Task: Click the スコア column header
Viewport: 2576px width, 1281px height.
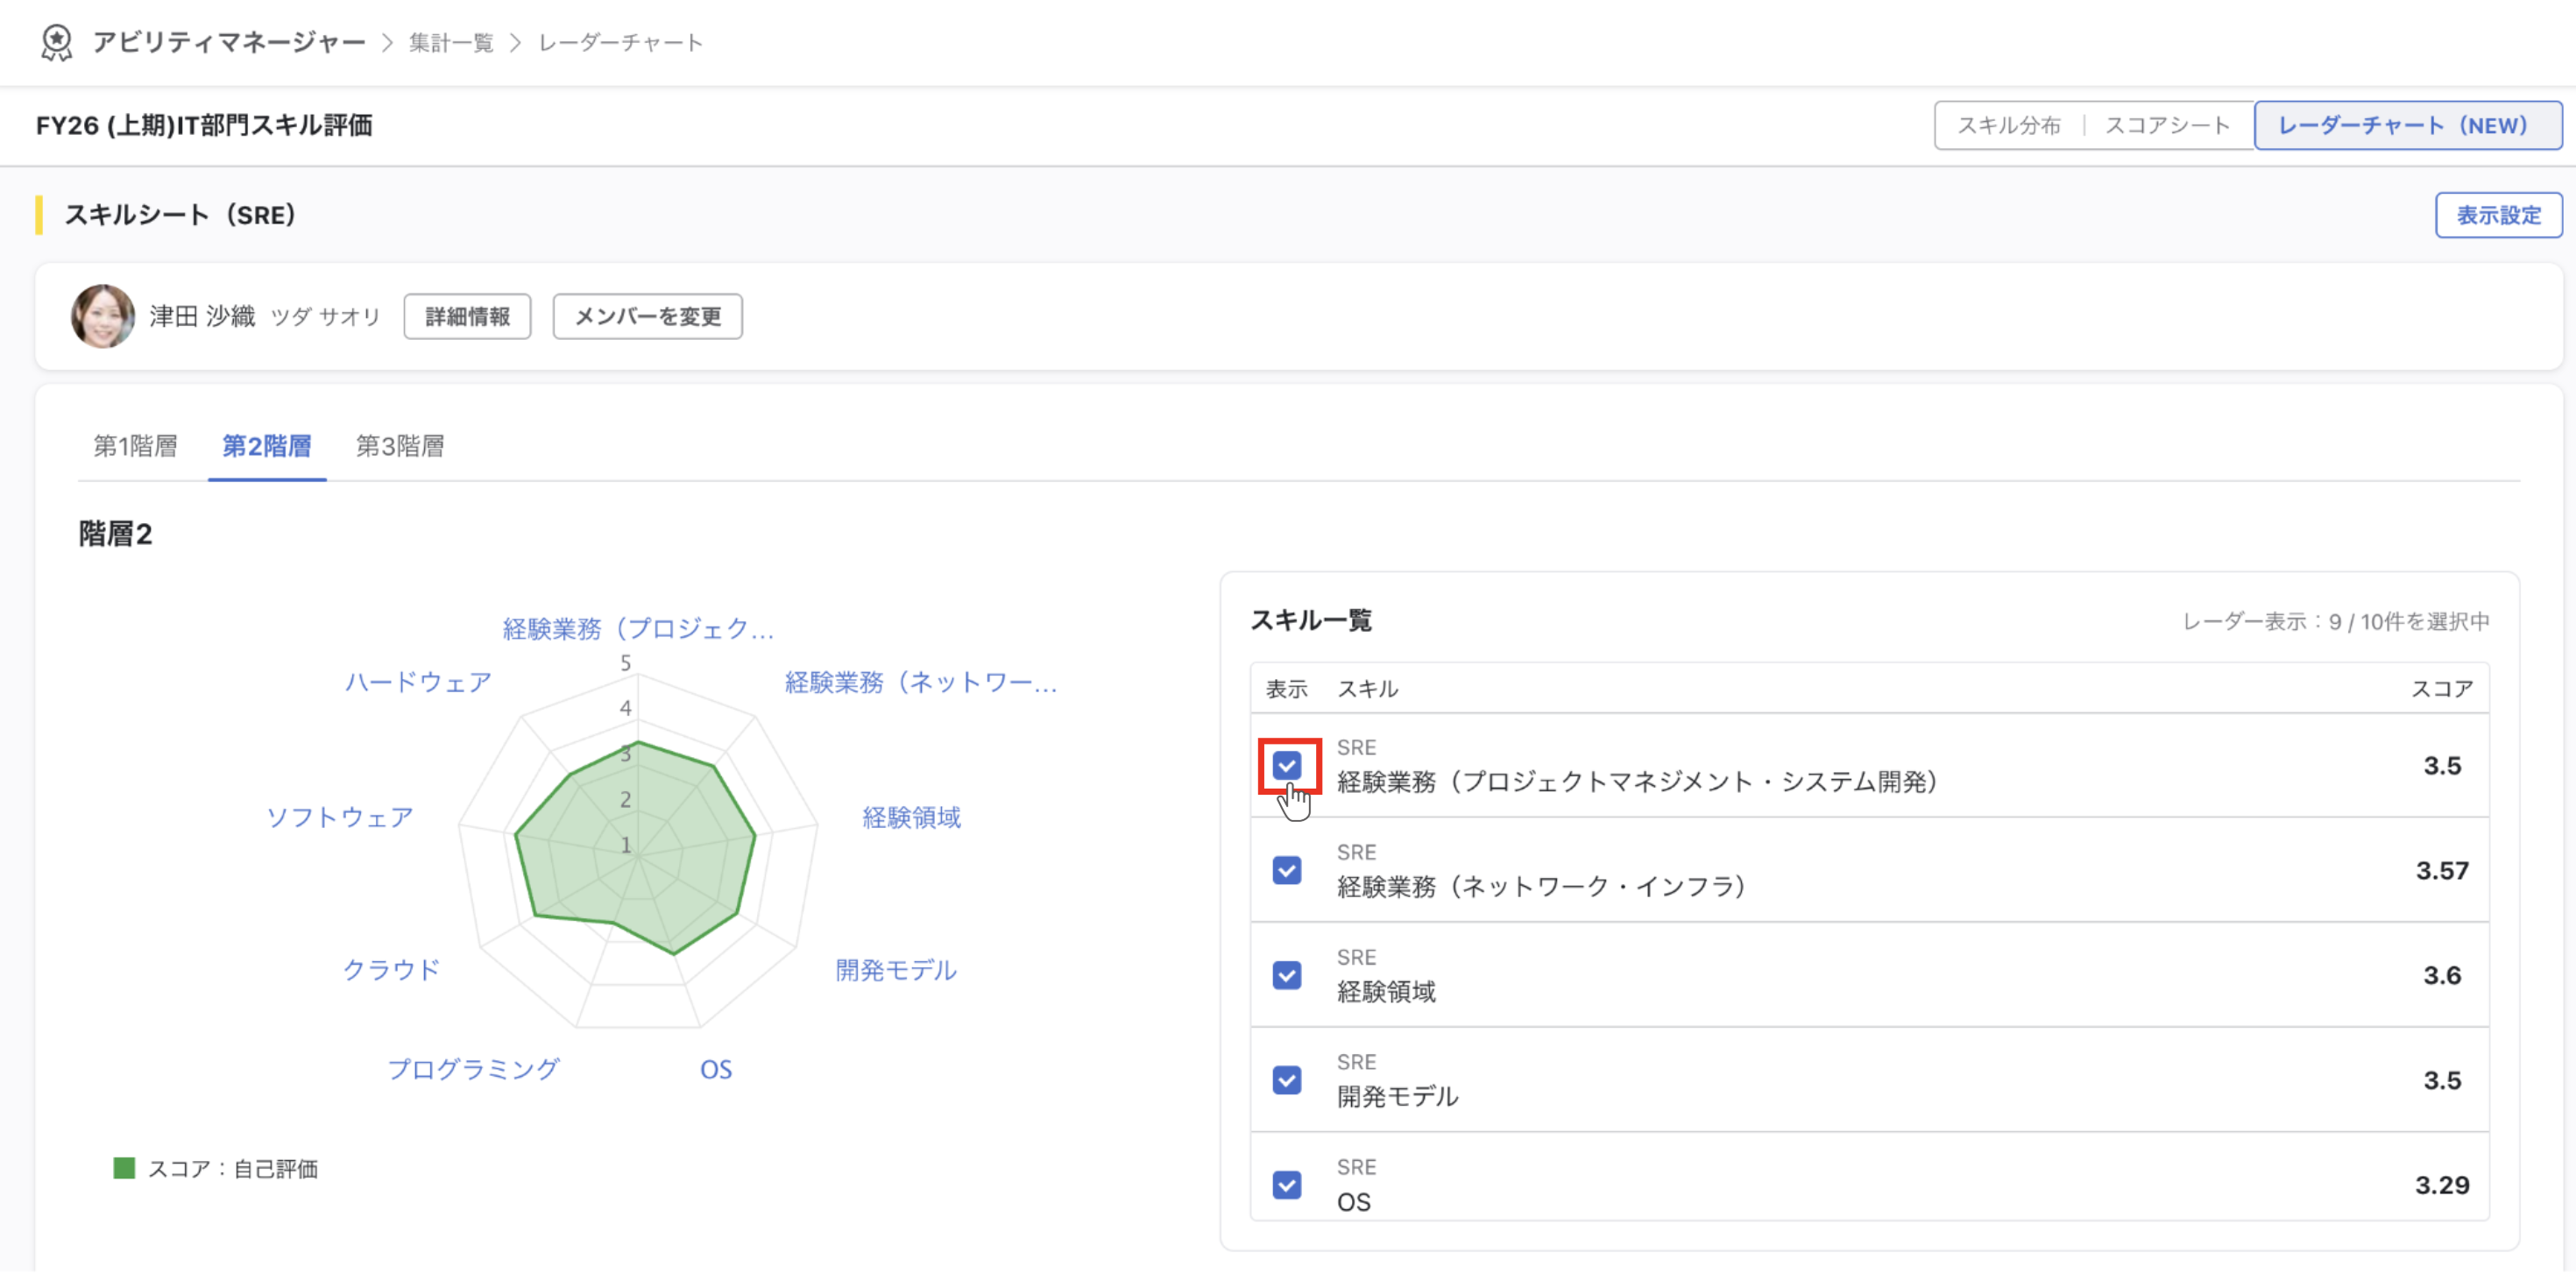Action: 2442,689
